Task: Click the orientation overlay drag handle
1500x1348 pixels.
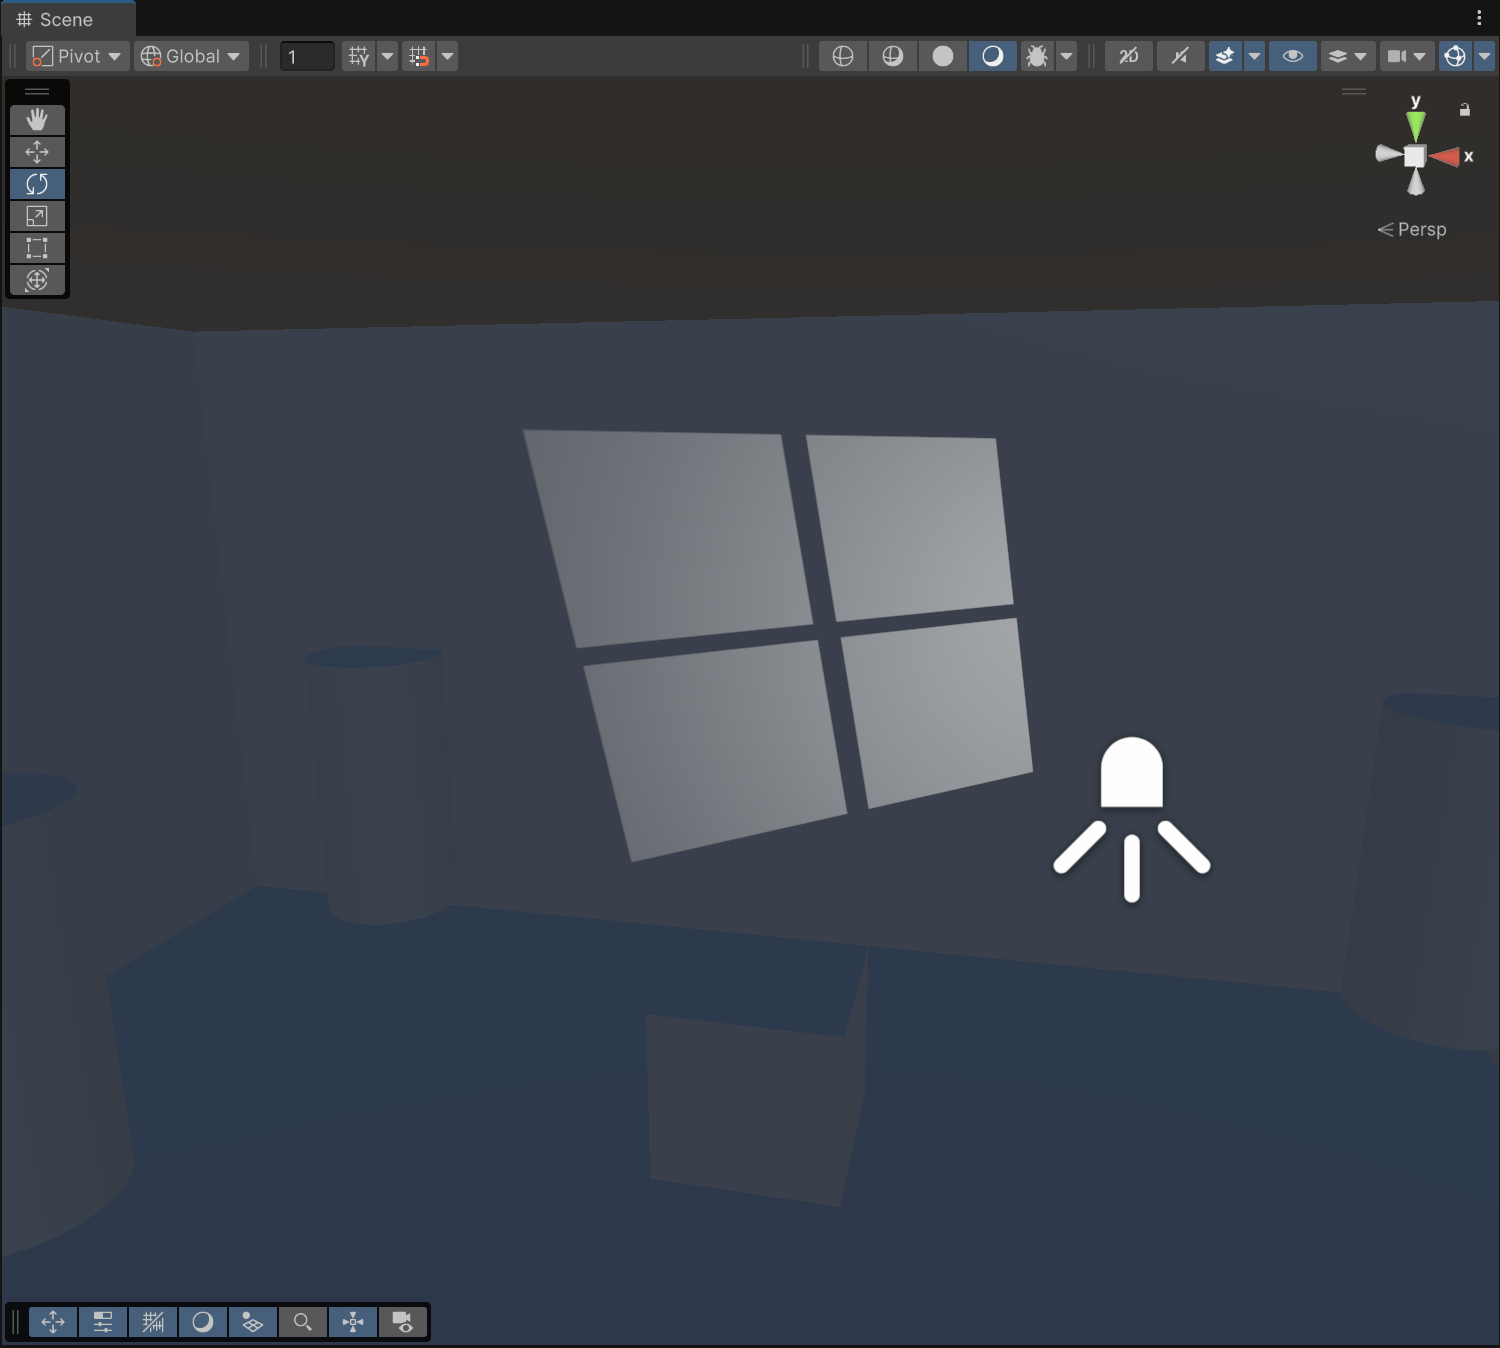Action: click(1354, 91)
